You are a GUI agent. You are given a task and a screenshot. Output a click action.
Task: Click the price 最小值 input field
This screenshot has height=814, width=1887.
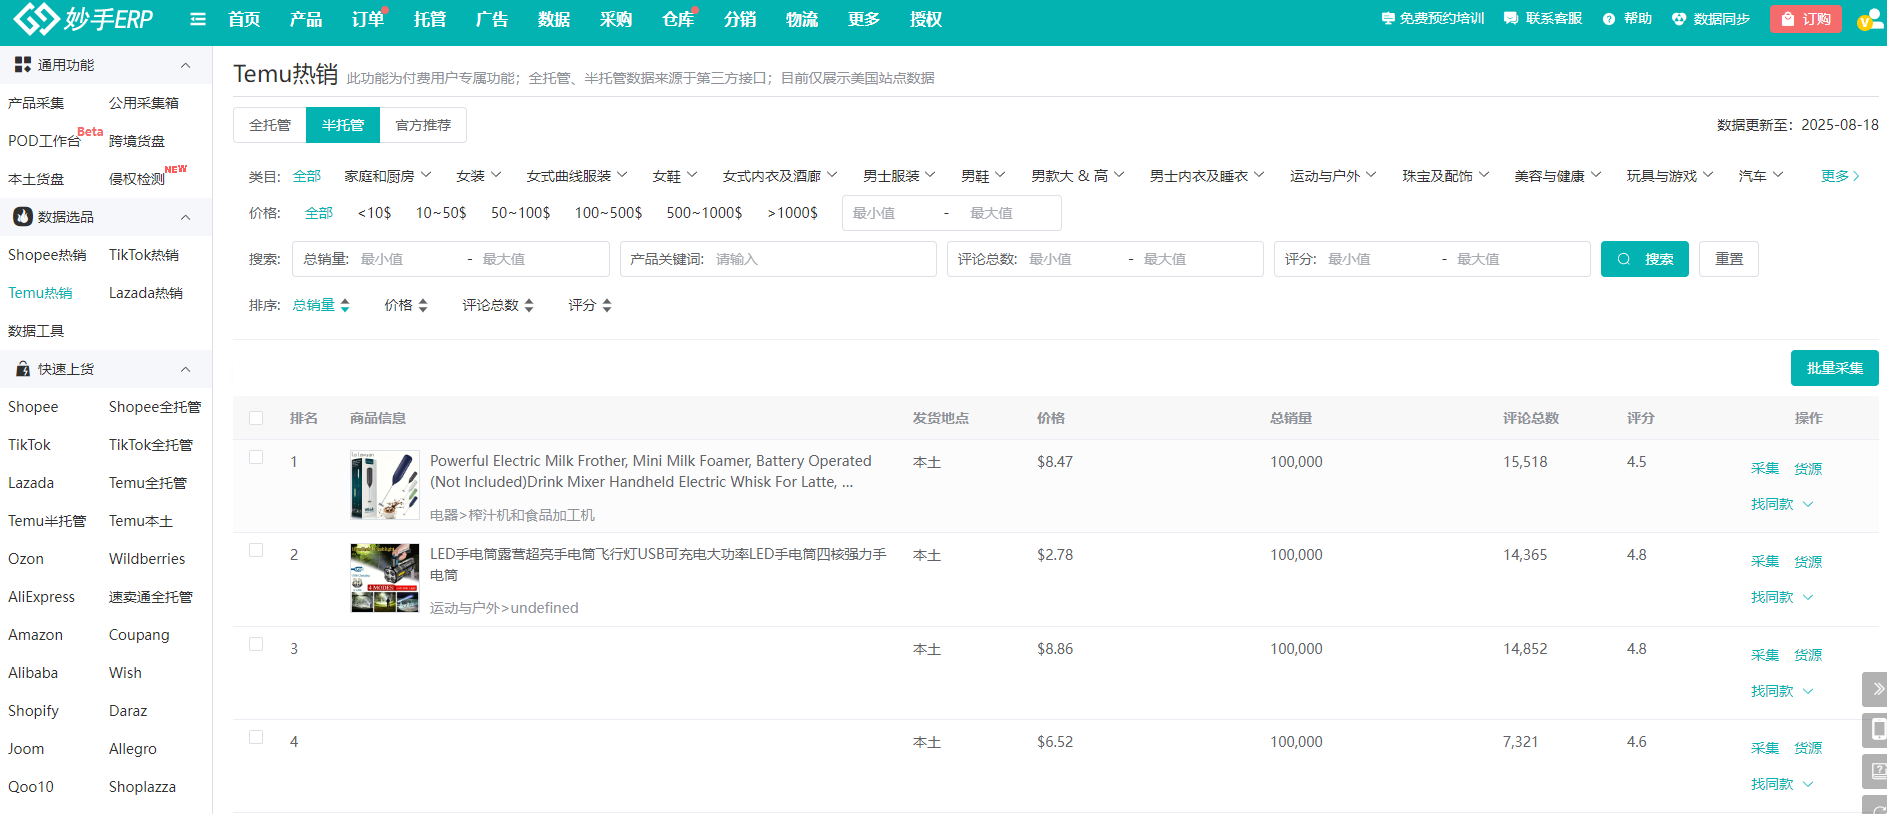[x=890, y=213]
